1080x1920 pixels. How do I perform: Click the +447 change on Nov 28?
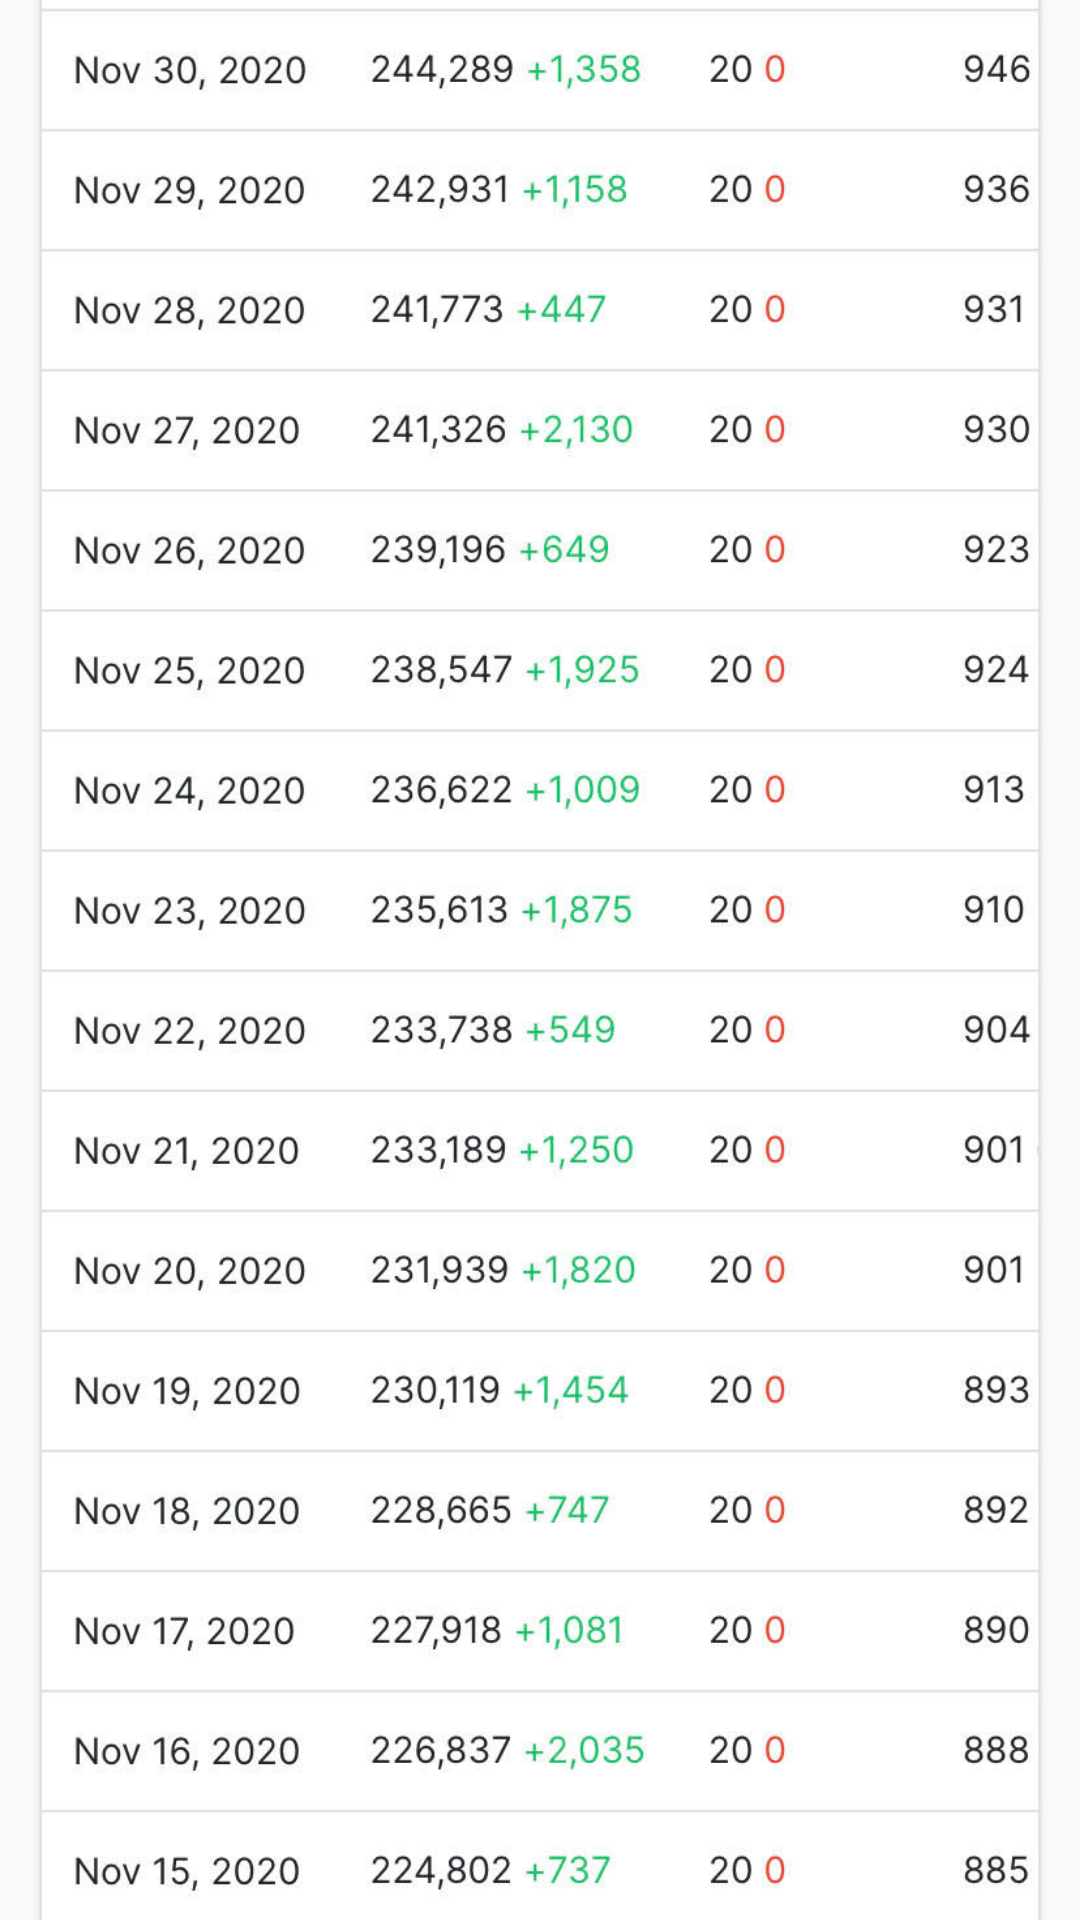click(561, 309)
